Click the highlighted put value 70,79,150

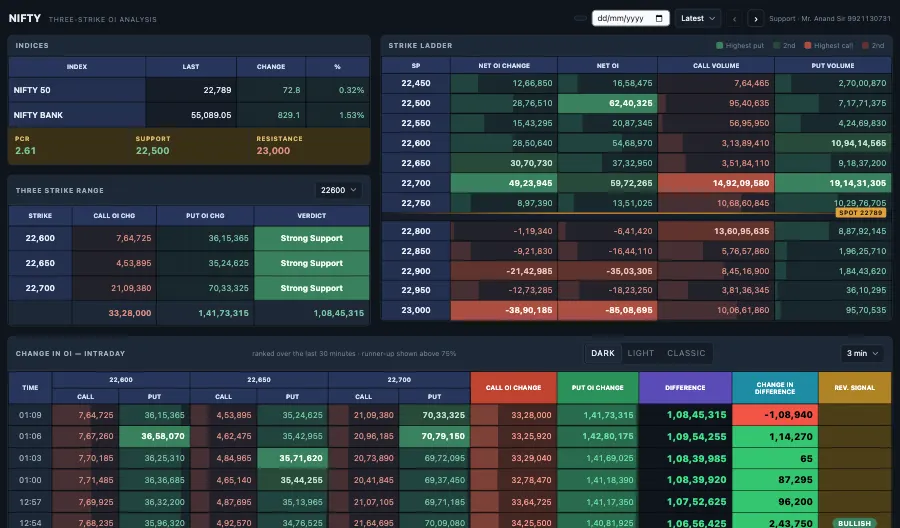(435, 436)
